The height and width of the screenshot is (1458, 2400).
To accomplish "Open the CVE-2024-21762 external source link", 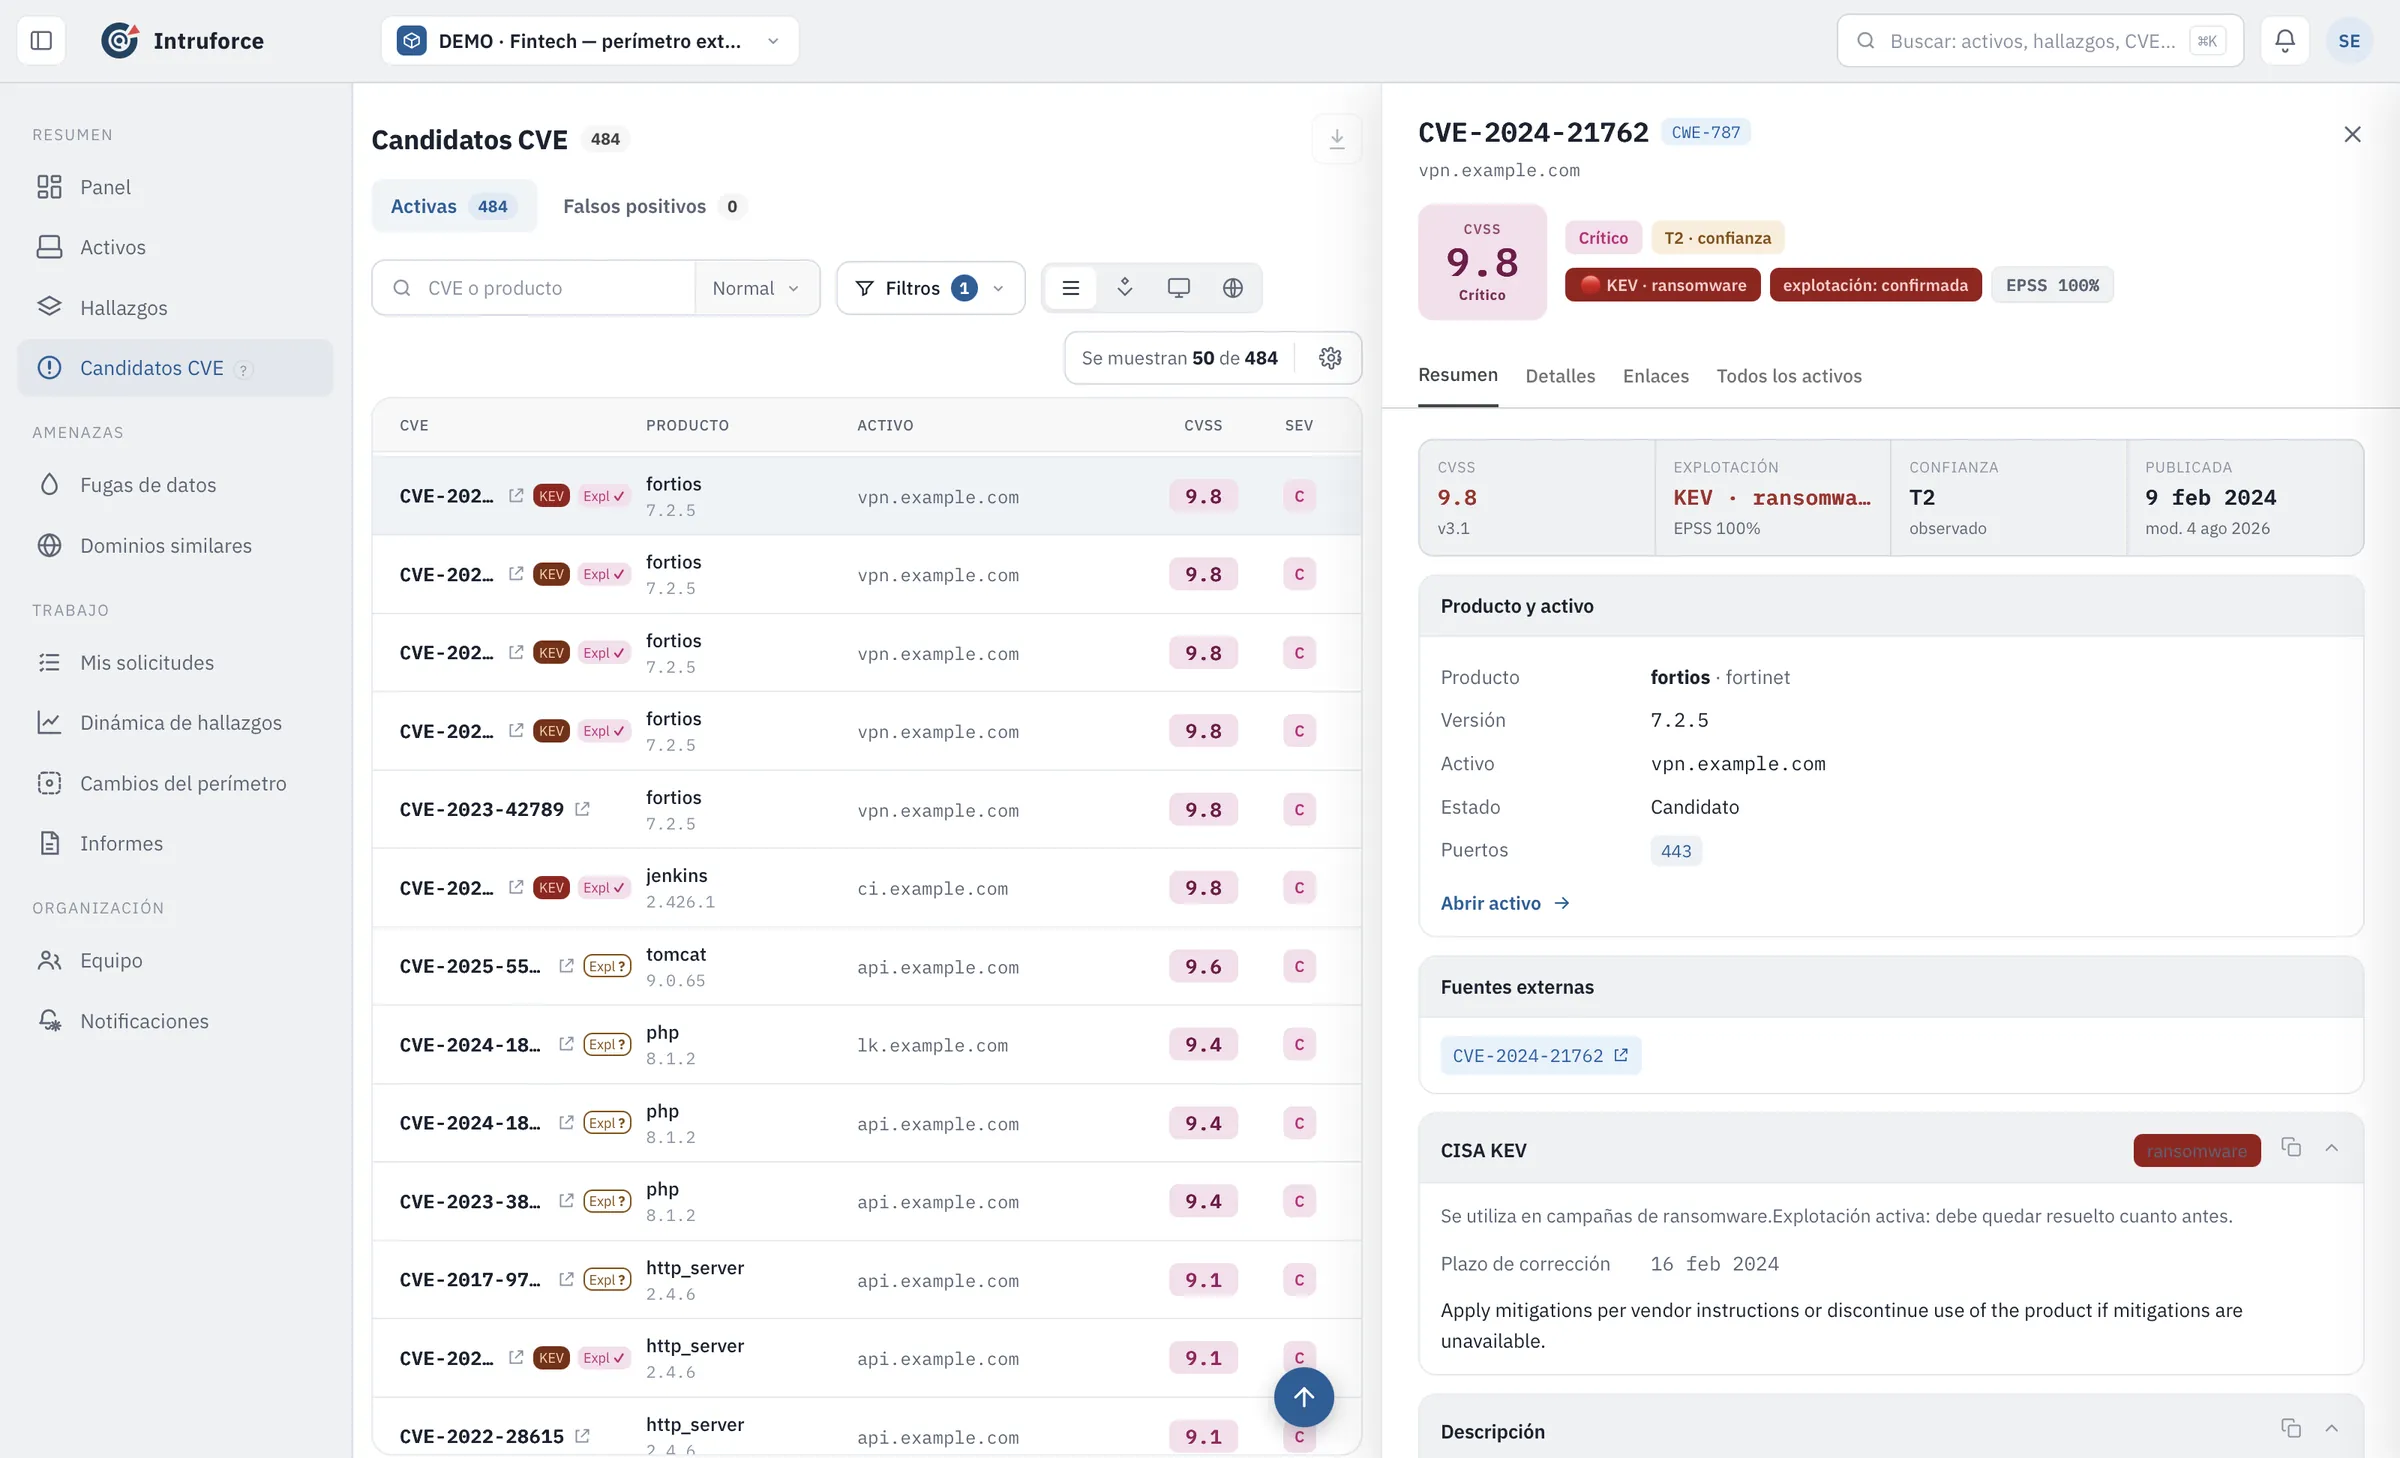I will (x=1540, y=1055).
